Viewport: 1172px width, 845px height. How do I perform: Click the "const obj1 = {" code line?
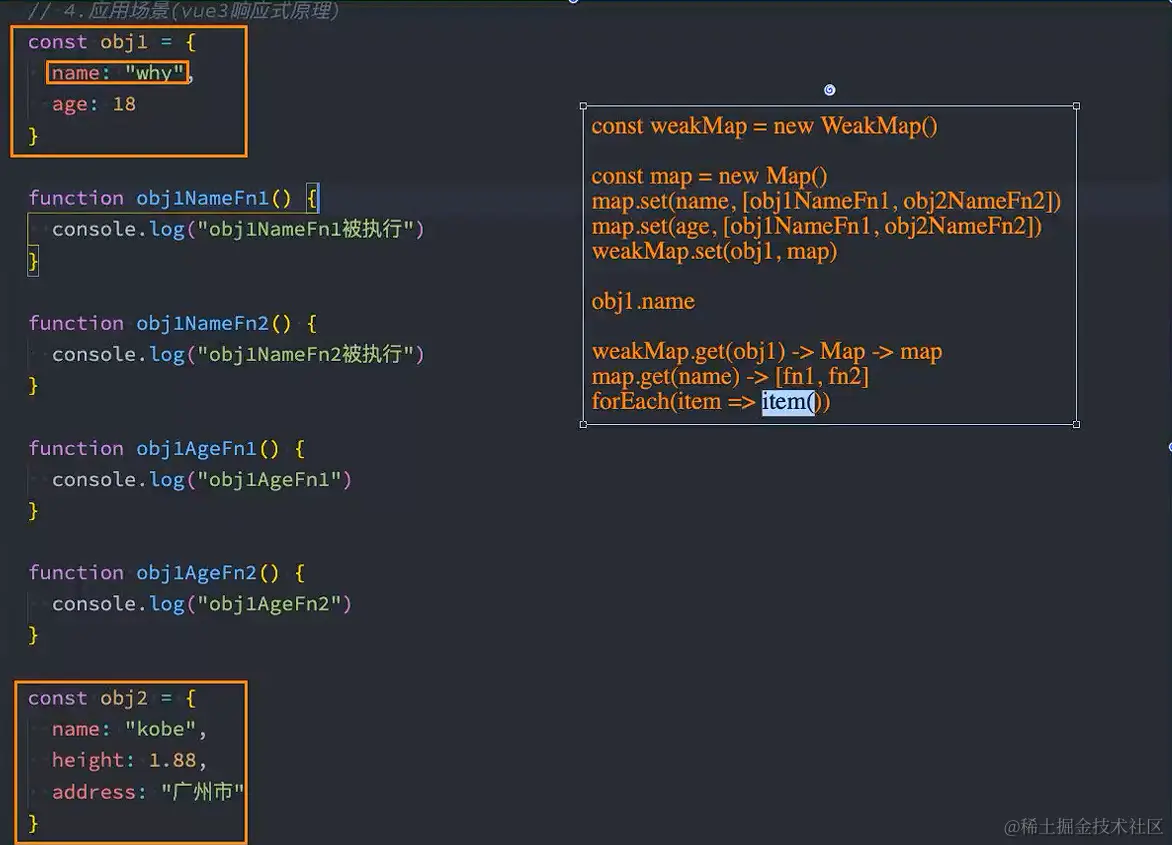coord(112,42)
